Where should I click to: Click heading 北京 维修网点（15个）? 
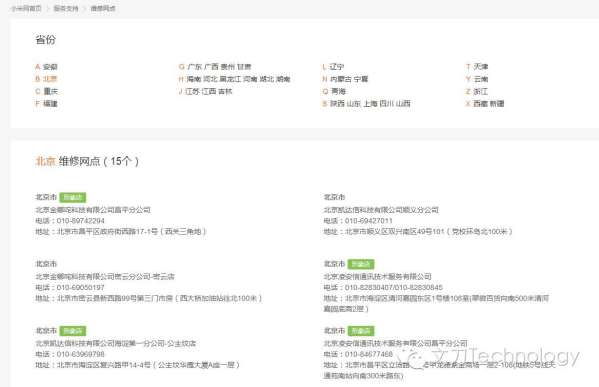[x=87, y=161]
